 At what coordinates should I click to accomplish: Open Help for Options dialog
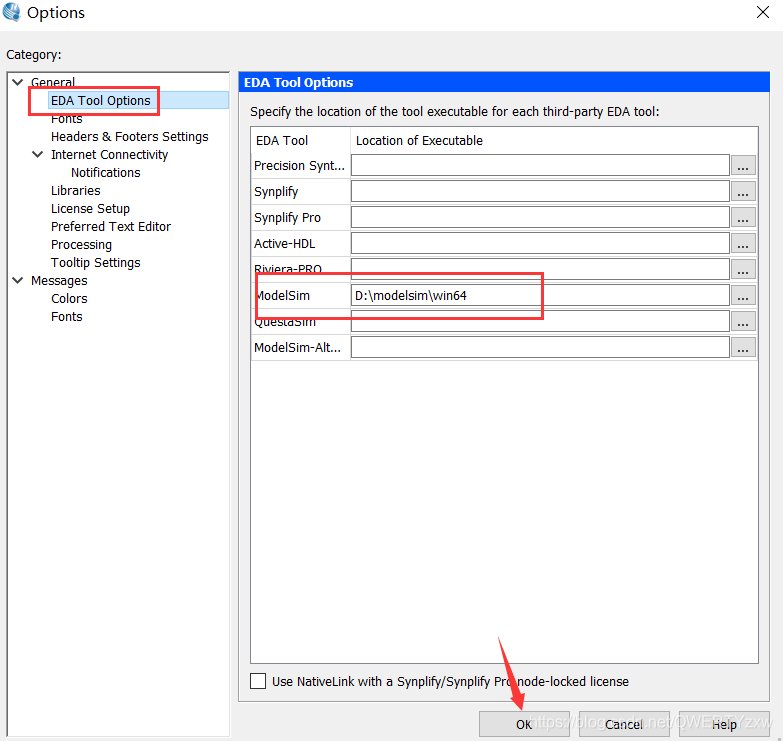724,724
